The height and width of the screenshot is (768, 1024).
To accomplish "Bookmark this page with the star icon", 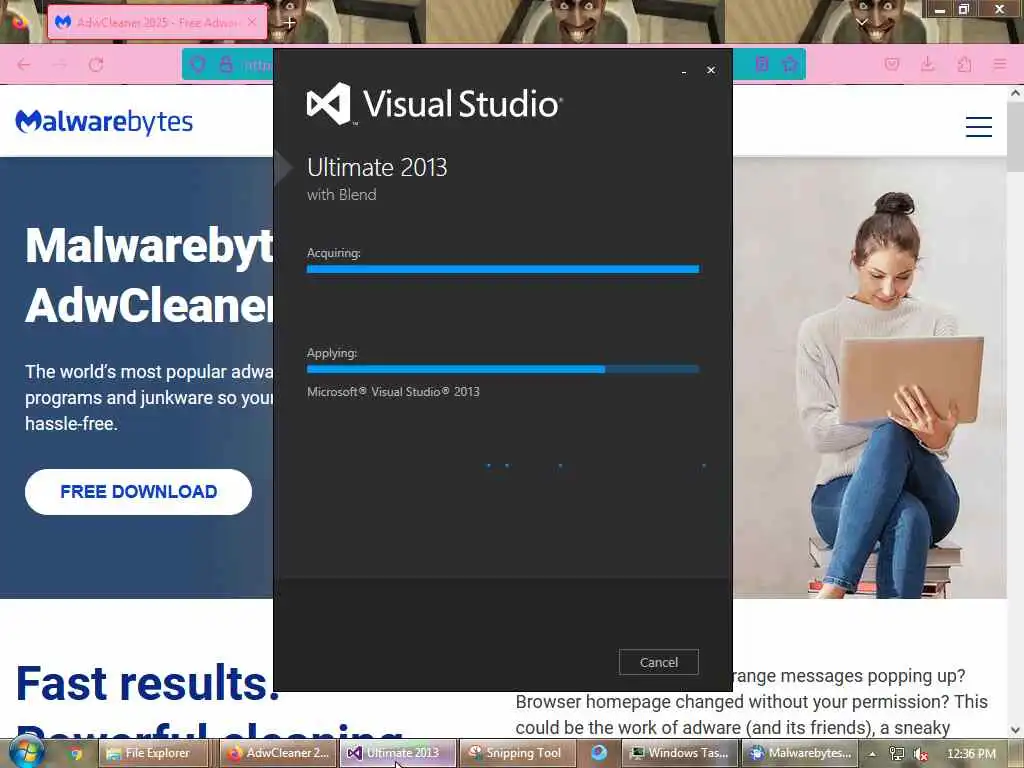I will pos(790,64).
